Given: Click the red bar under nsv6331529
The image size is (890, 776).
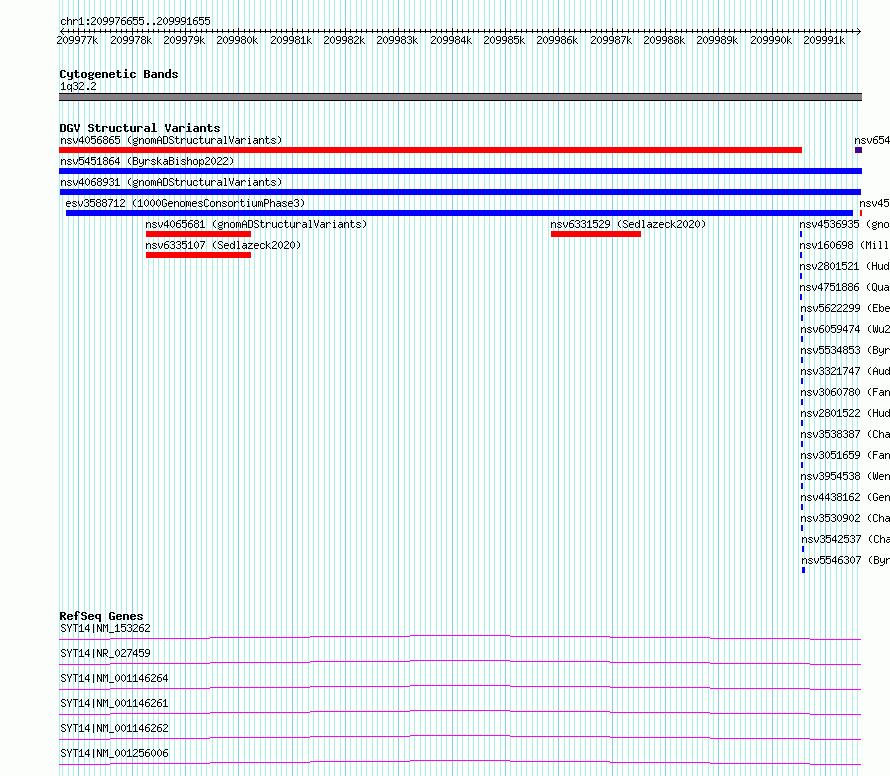Looking at the screenshot, I should pos(596,234).
